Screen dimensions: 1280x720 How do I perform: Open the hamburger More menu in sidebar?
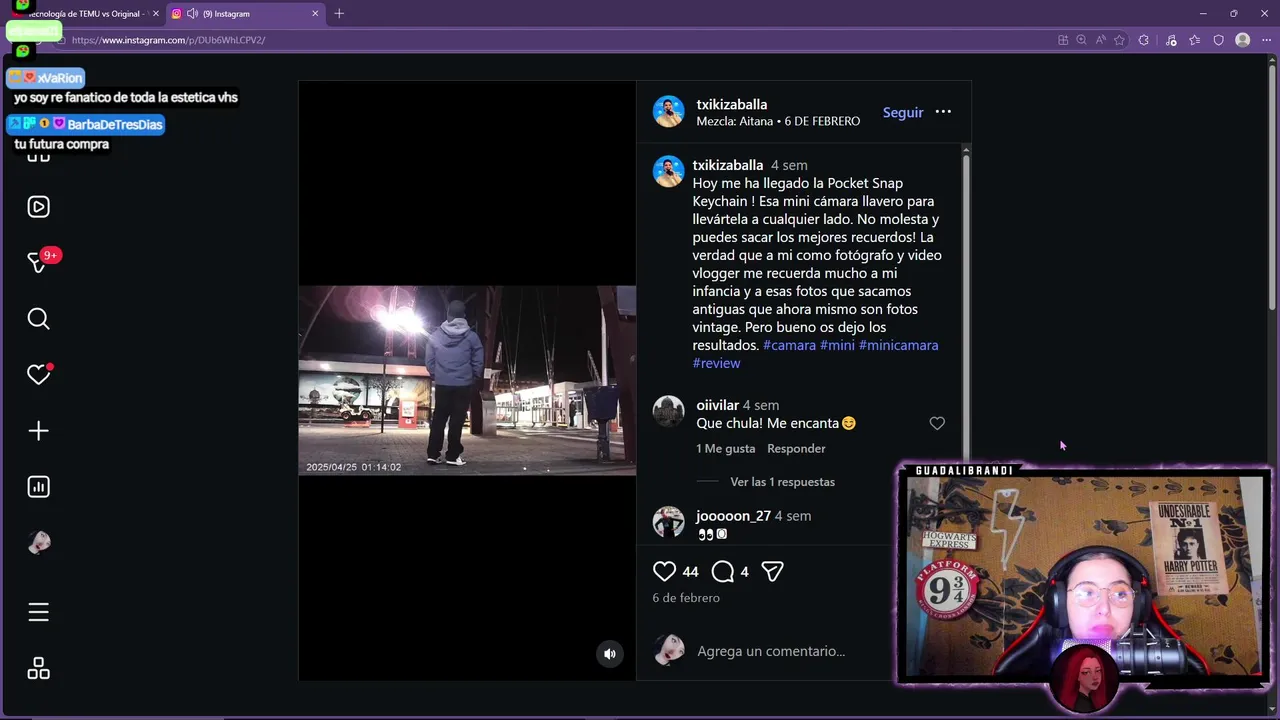click(38, 612)
